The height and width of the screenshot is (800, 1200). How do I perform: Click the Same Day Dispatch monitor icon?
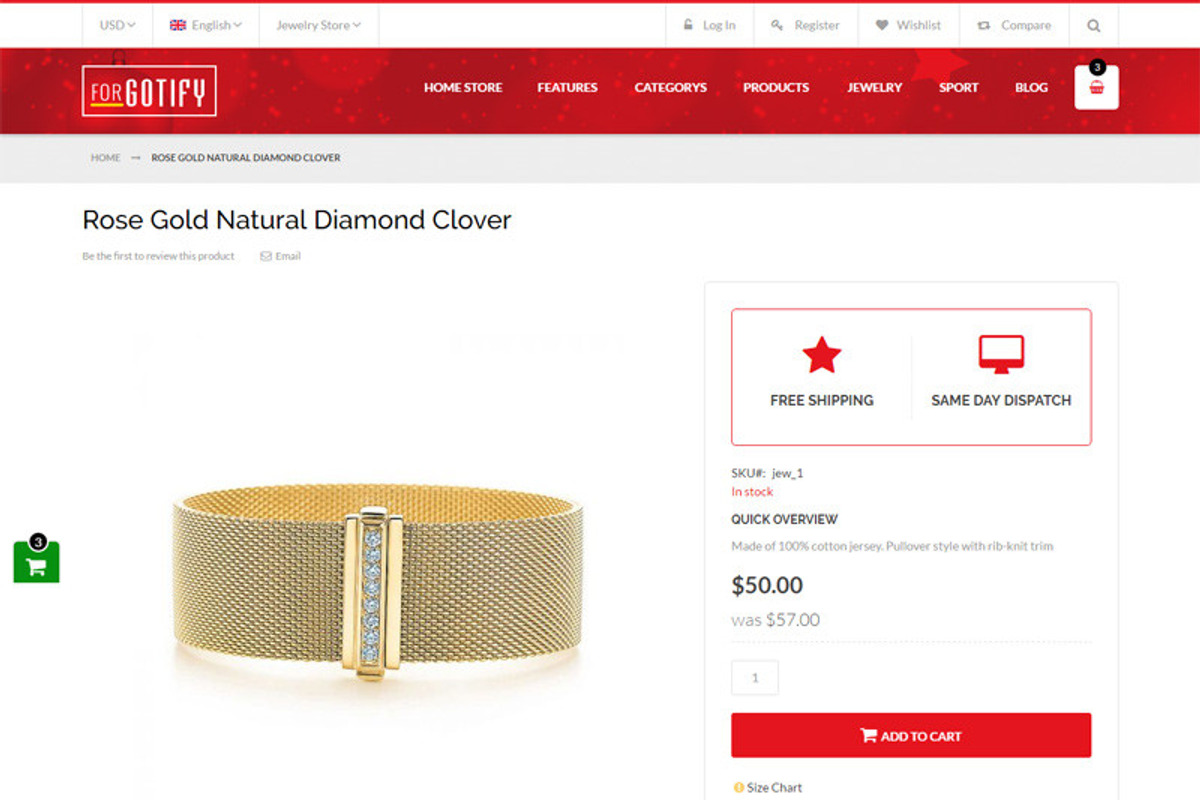click(x=1001, y=355)
